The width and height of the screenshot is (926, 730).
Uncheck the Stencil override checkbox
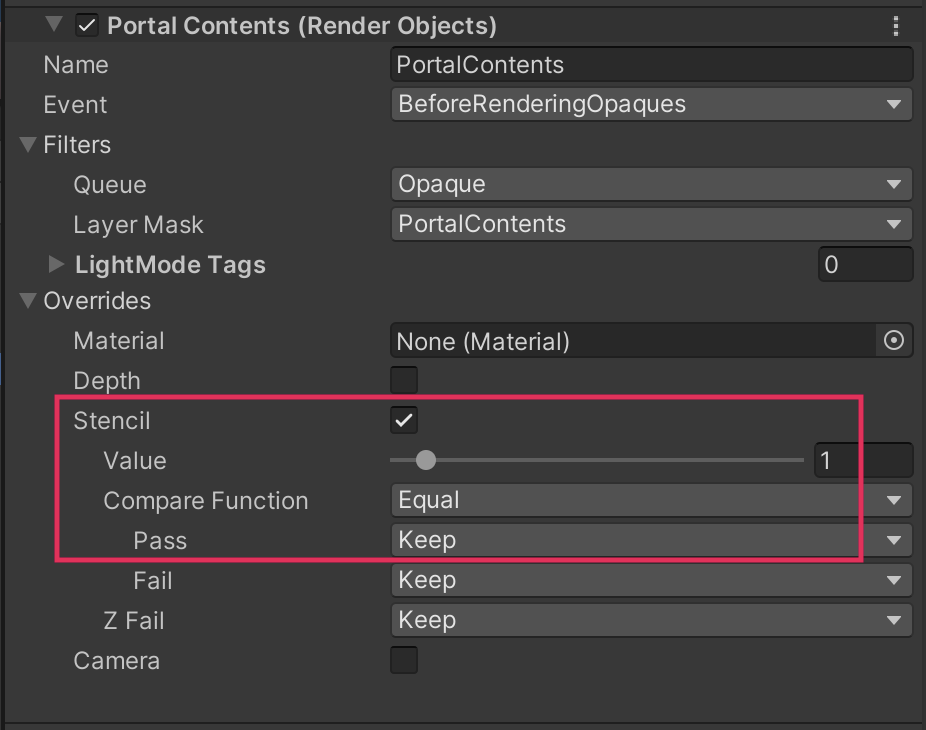point(404,421)
